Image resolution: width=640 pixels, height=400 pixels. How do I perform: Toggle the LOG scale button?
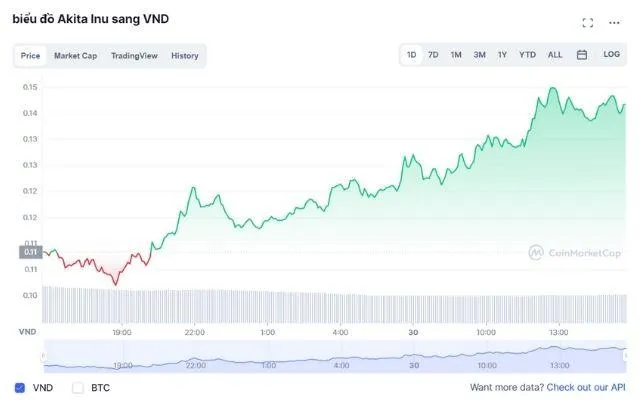point(611,55)
